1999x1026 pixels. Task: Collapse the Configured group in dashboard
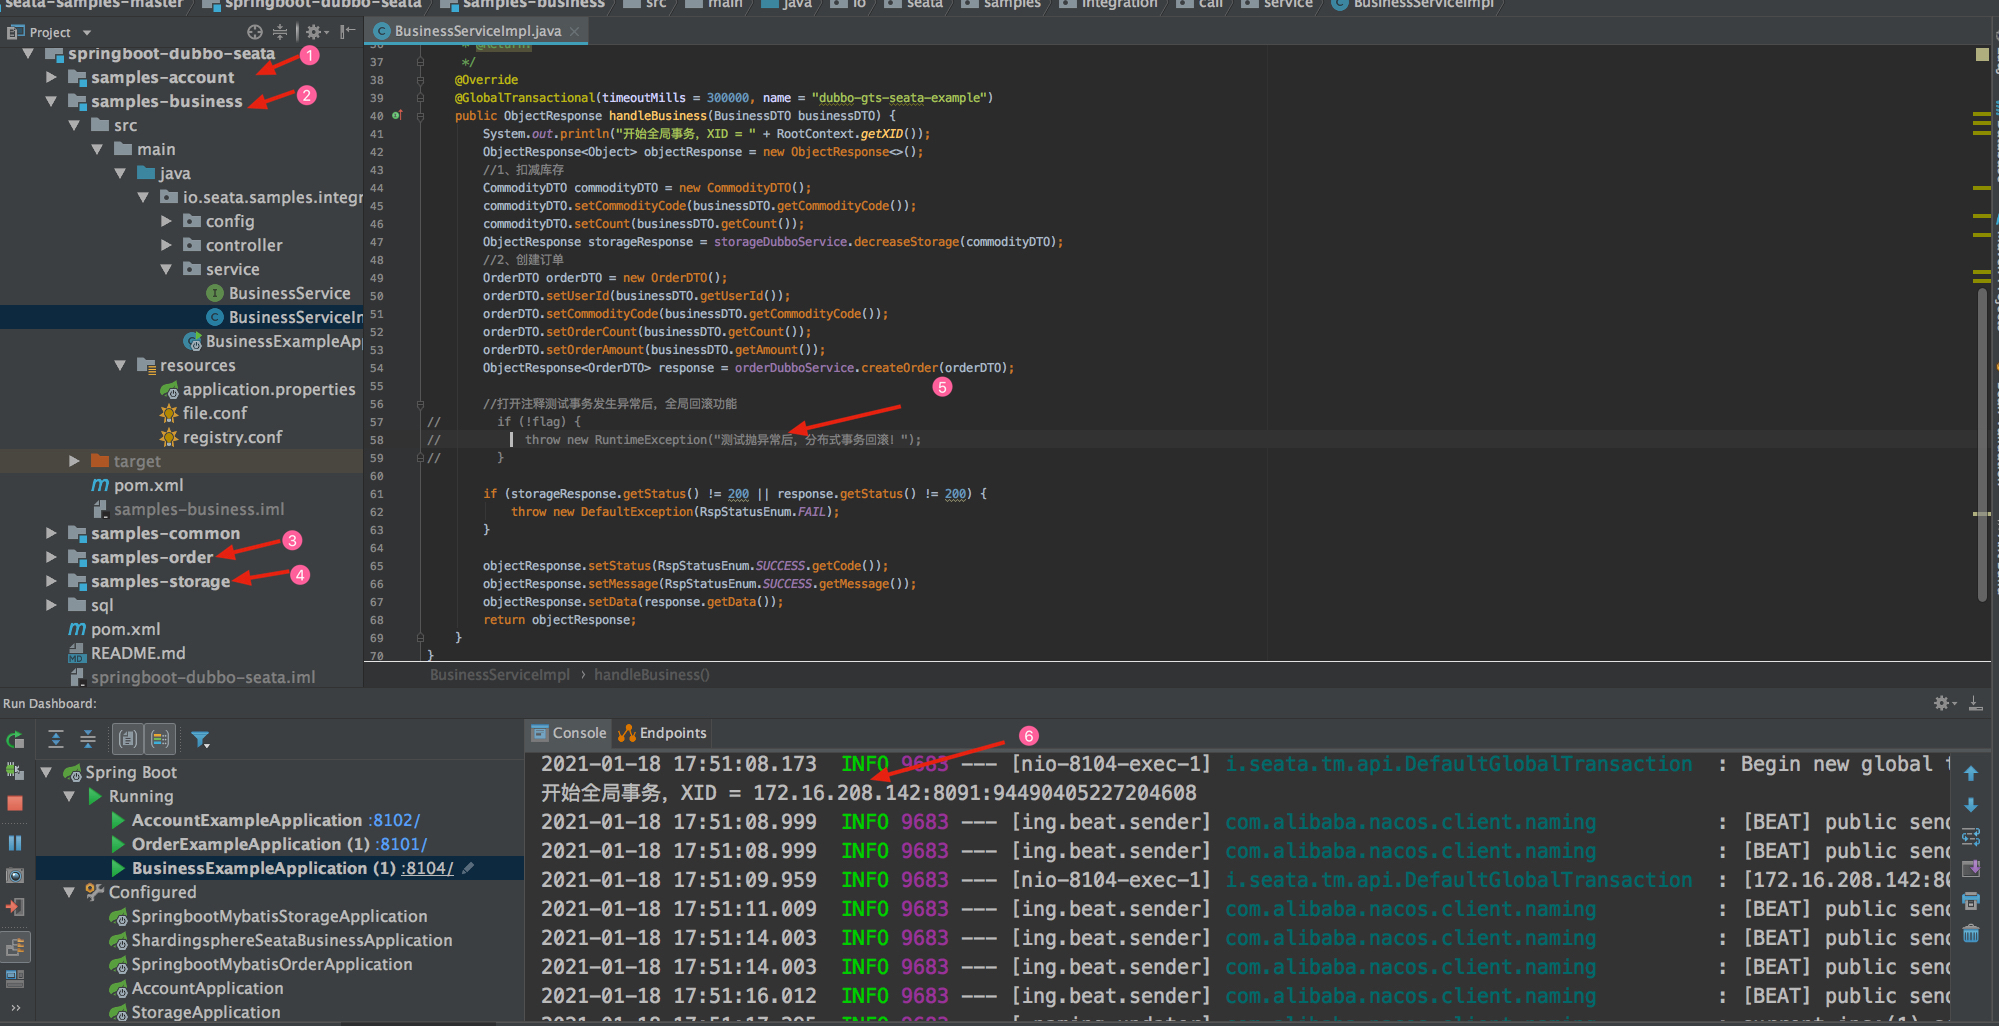69,892
